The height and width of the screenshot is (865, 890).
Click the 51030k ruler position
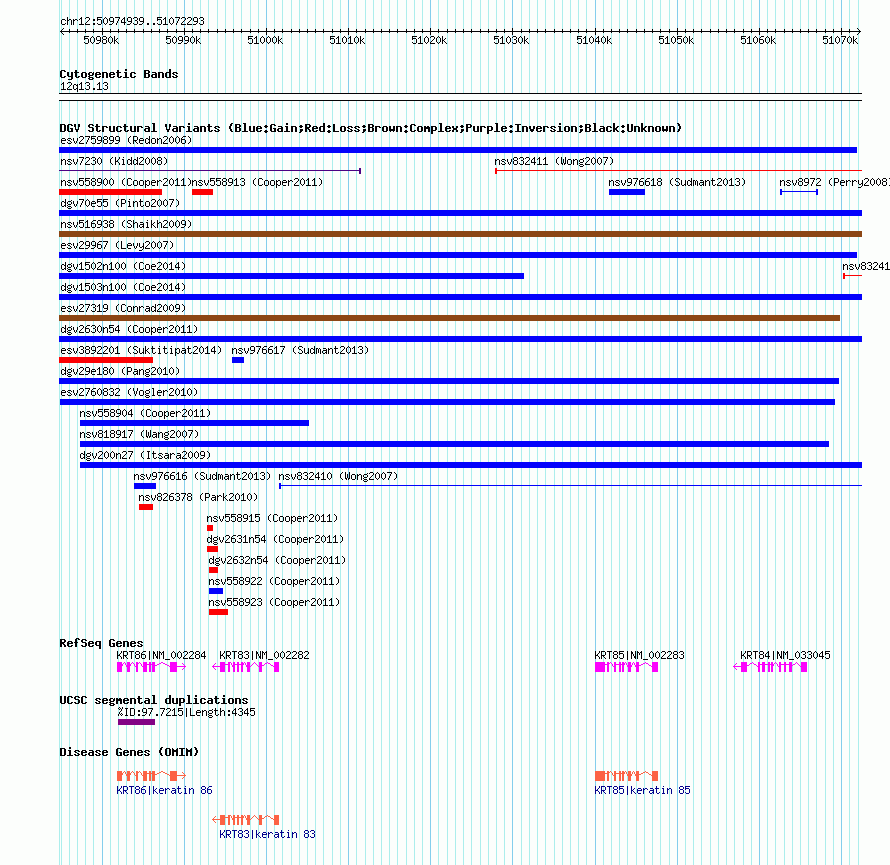click(x=511, y=40)
